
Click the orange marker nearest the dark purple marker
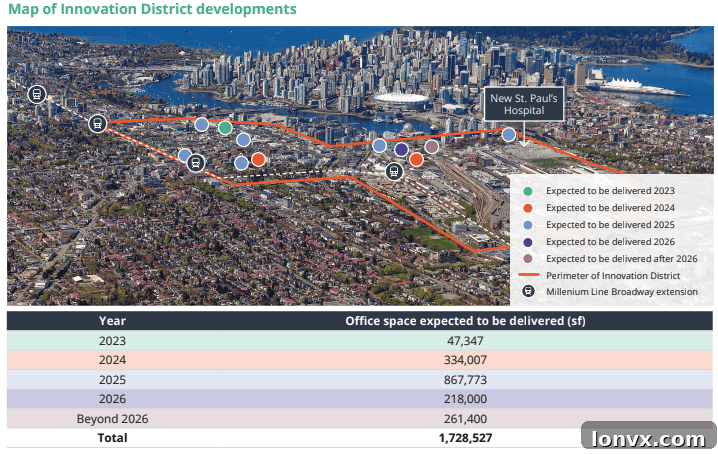point(416,159)
